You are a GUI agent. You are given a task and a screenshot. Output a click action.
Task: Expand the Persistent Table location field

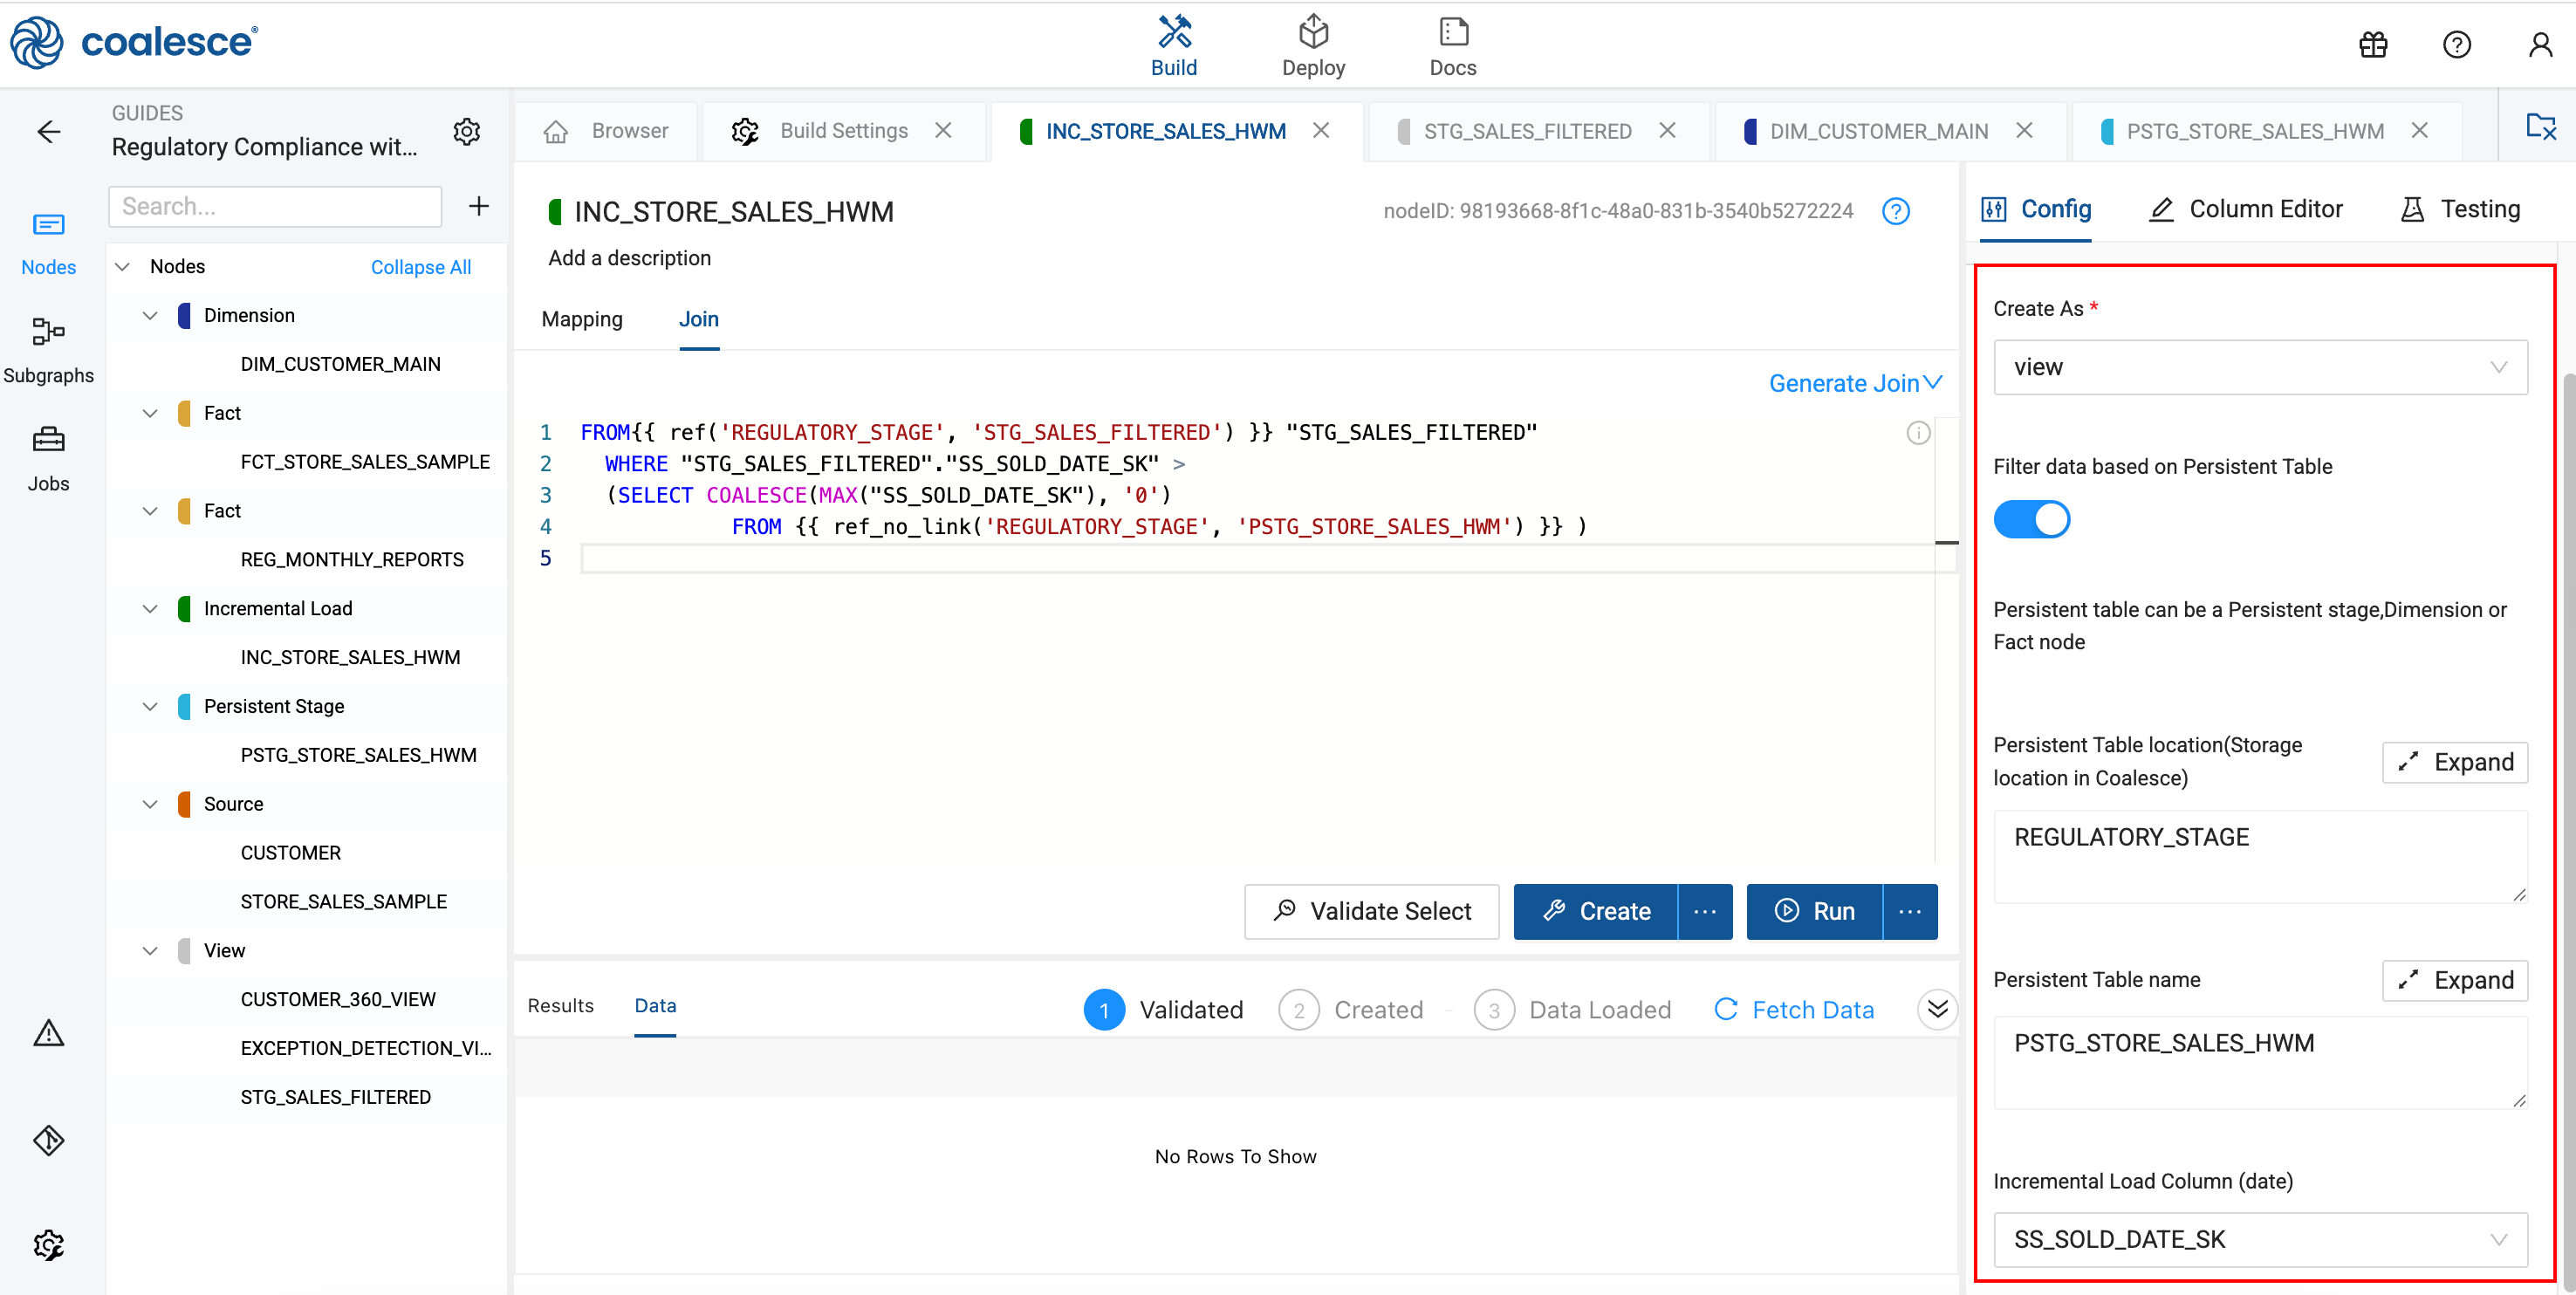tap(2455, 762)
